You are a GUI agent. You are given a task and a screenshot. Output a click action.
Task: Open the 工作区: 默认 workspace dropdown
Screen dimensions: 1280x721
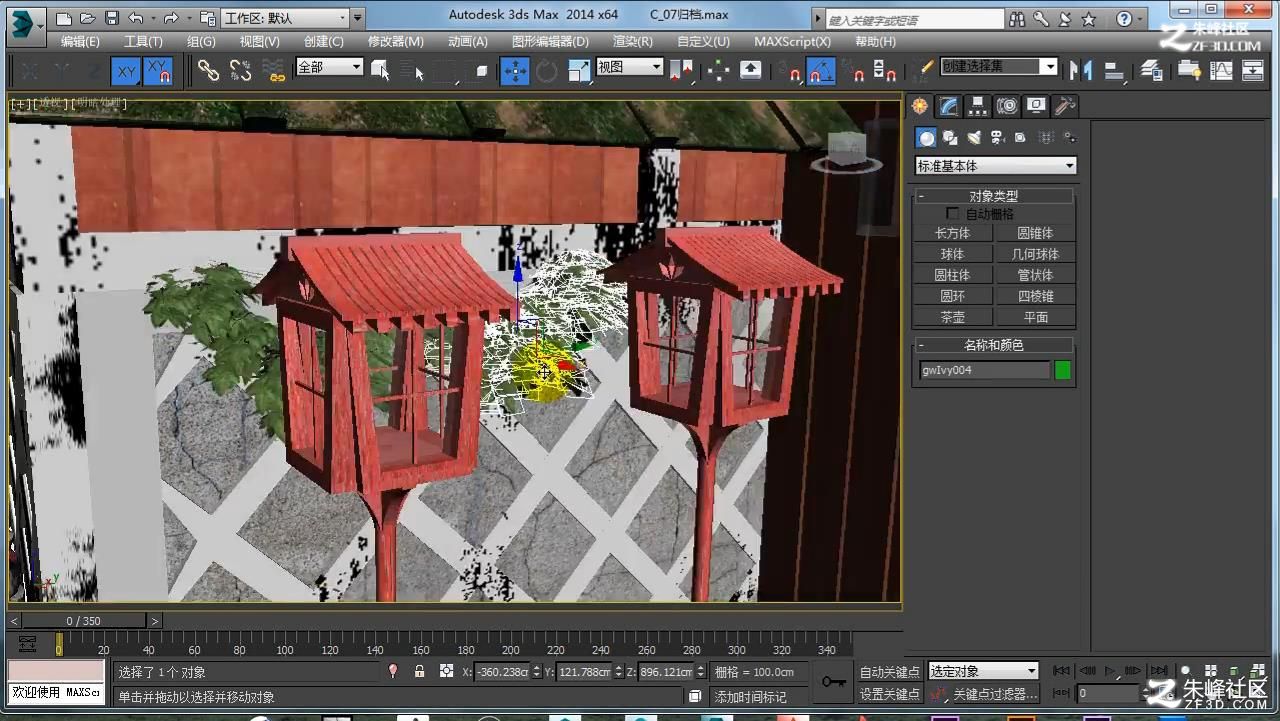(x=285, y=18)
